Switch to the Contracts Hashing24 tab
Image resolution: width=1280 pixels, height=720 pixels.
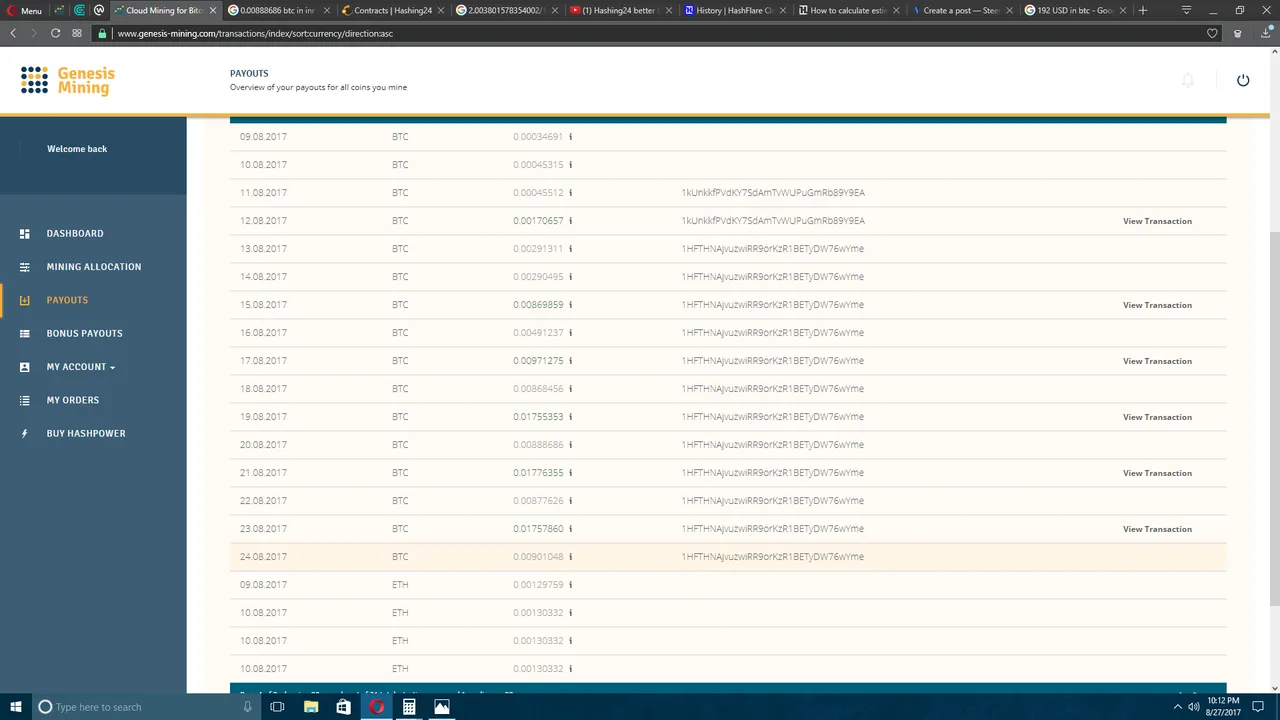393,10
